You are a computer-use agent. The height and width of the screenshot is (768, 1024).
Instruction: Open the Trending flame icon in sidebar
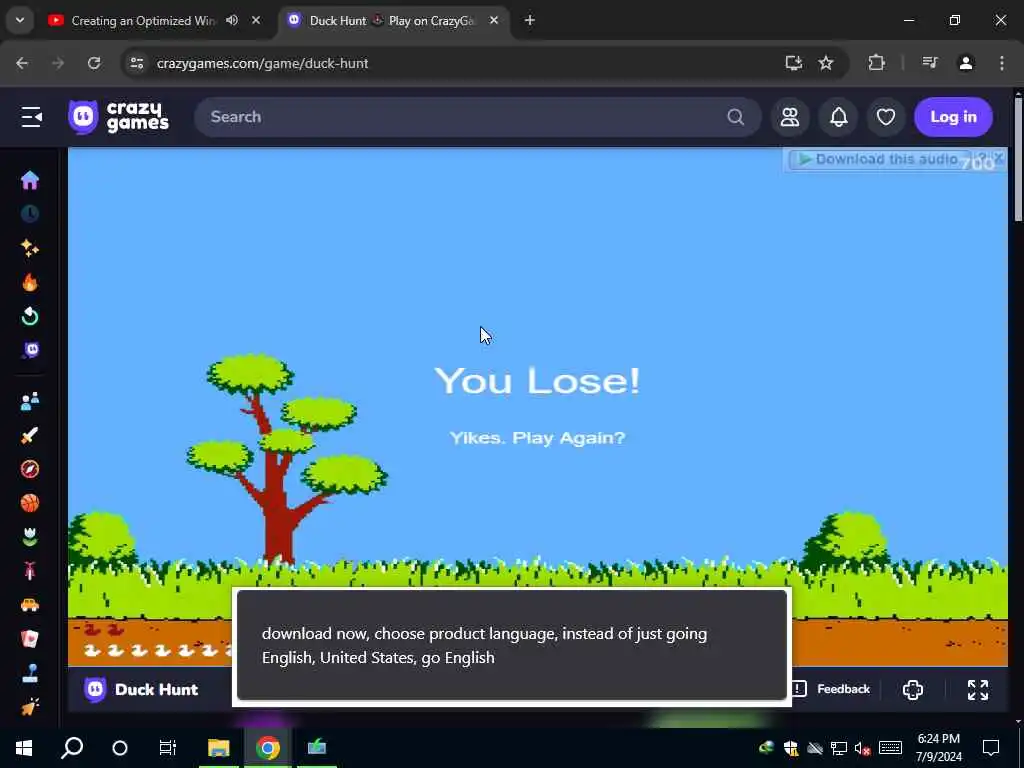(x=29, y=282)
